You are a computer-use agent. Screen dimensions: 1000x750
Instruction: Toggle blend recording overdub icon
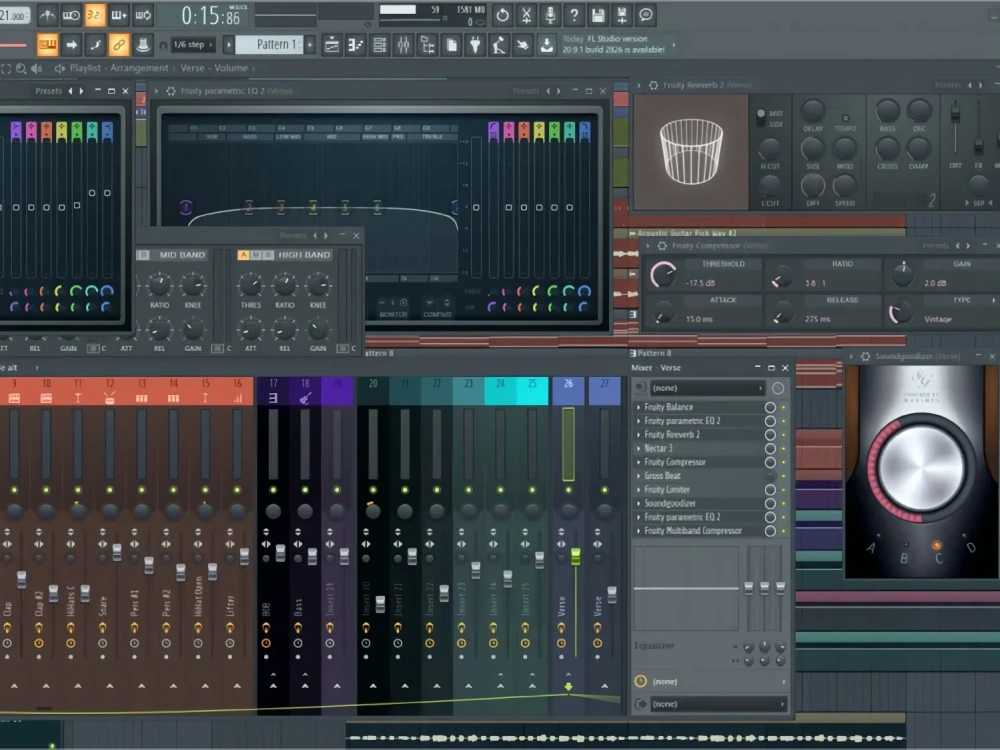point(119,15)
